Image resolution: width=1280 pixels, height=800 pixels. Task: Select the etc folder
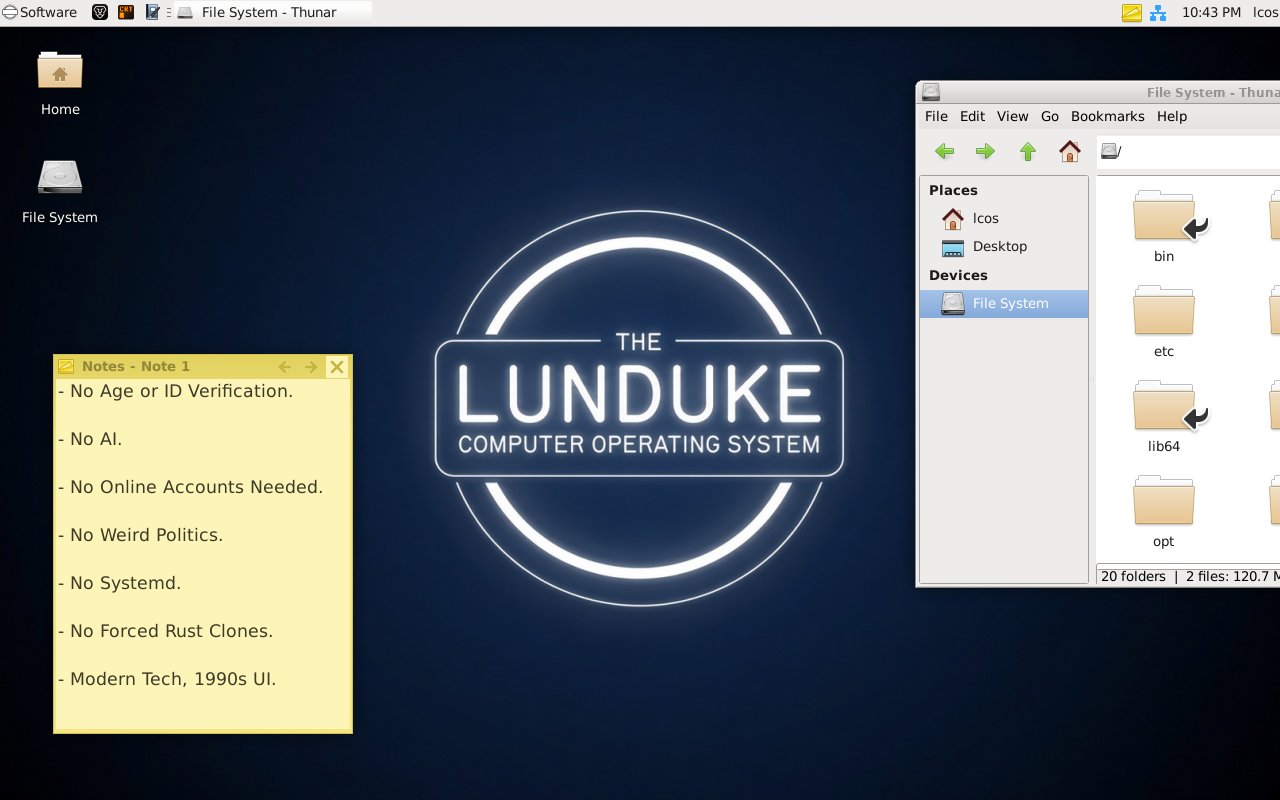click(x=1164, y=321)
